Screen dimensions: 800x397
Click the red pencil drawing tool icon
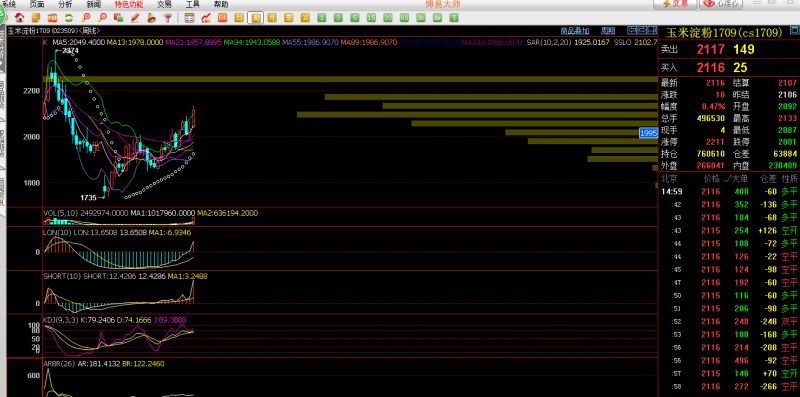(x=135, y=18)
